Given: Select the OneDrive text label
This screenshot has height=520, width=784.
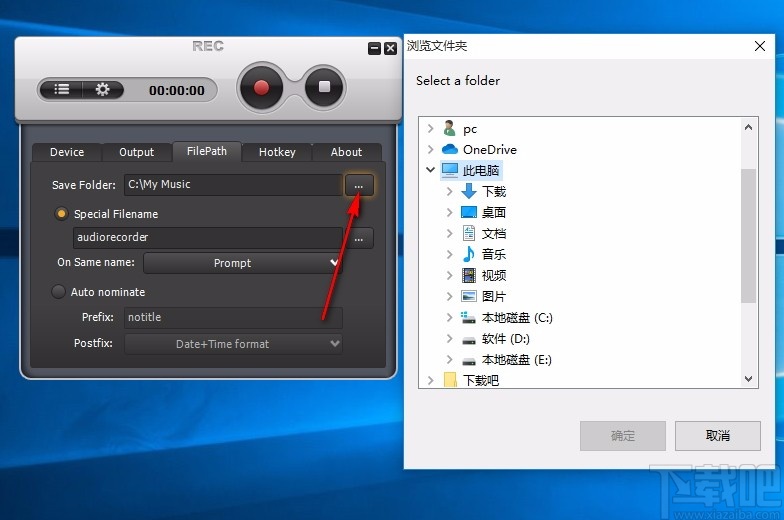Looking at the screenshot, I should 490,150.
